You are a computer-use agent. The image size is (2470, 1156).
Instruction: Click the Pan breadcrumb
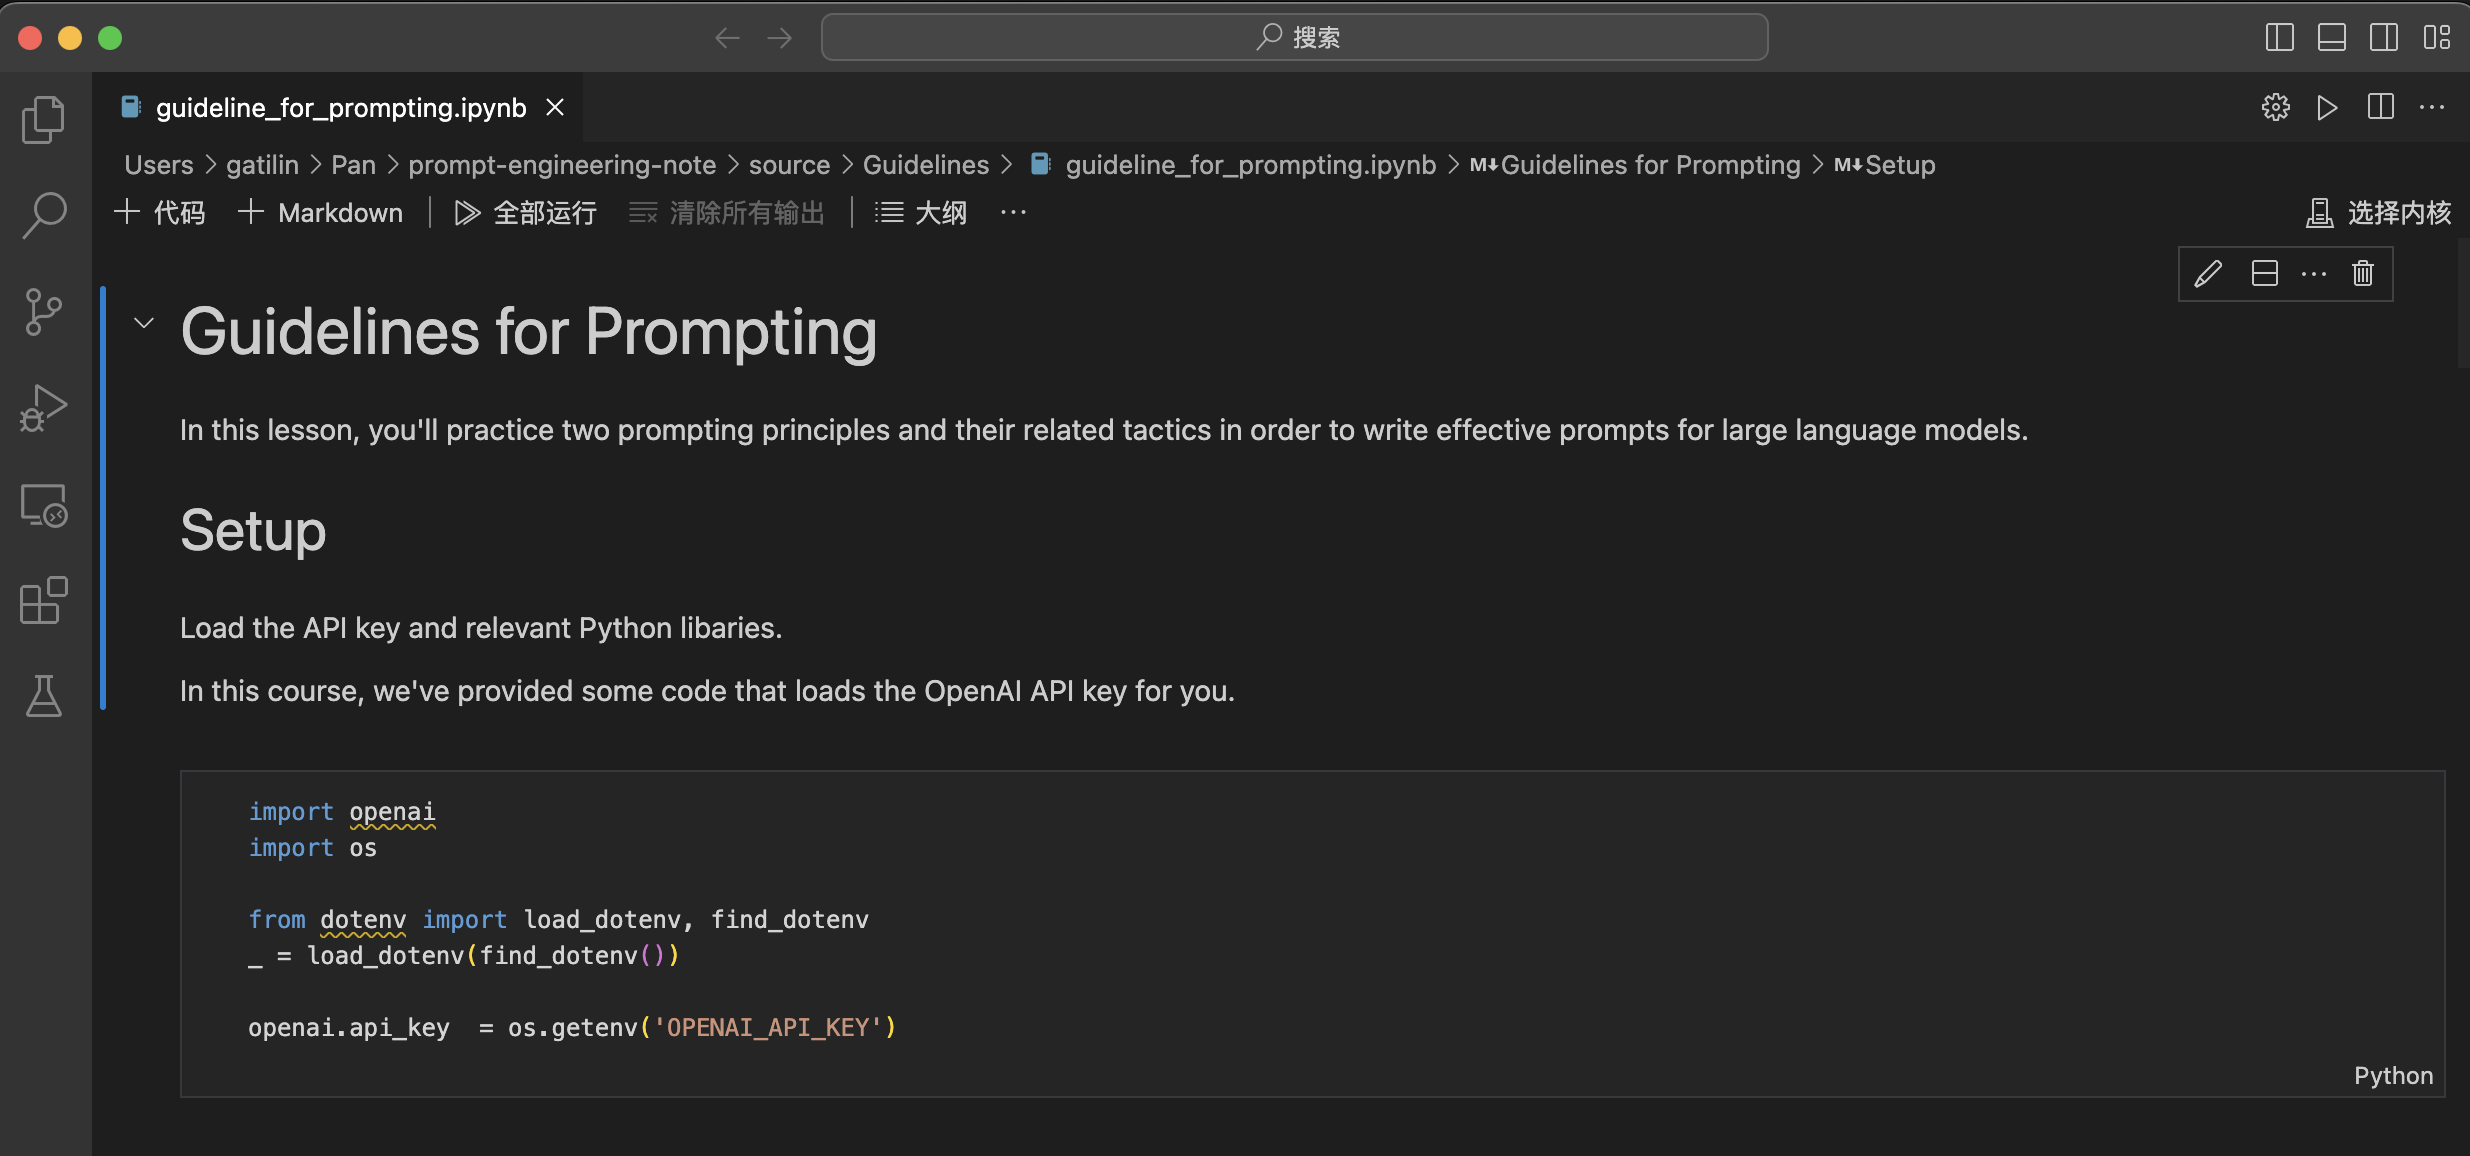pos(354,165)
